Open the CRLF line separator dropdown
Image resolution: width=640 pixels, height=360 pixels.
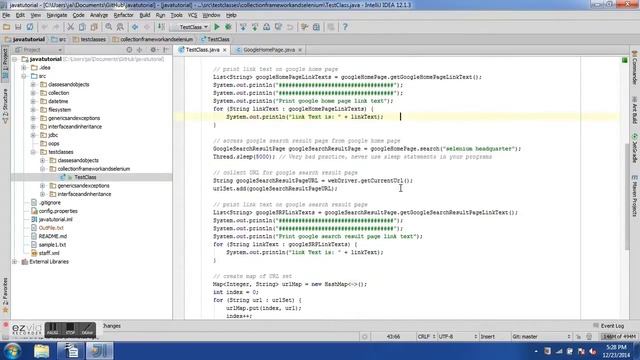[427, 337]
